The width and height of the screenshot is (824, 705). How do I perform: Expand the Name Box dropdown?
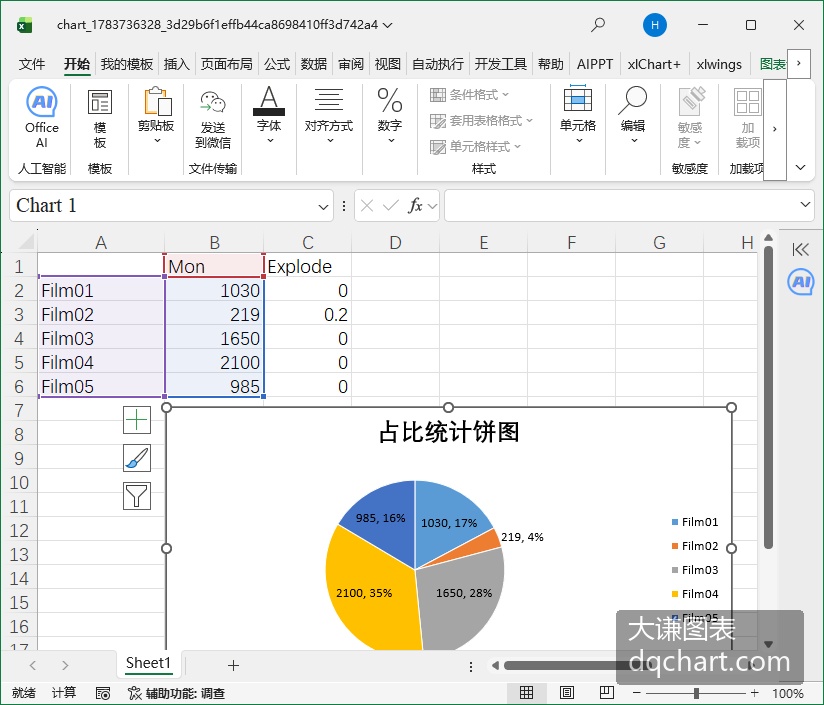(x=323, y=206)
